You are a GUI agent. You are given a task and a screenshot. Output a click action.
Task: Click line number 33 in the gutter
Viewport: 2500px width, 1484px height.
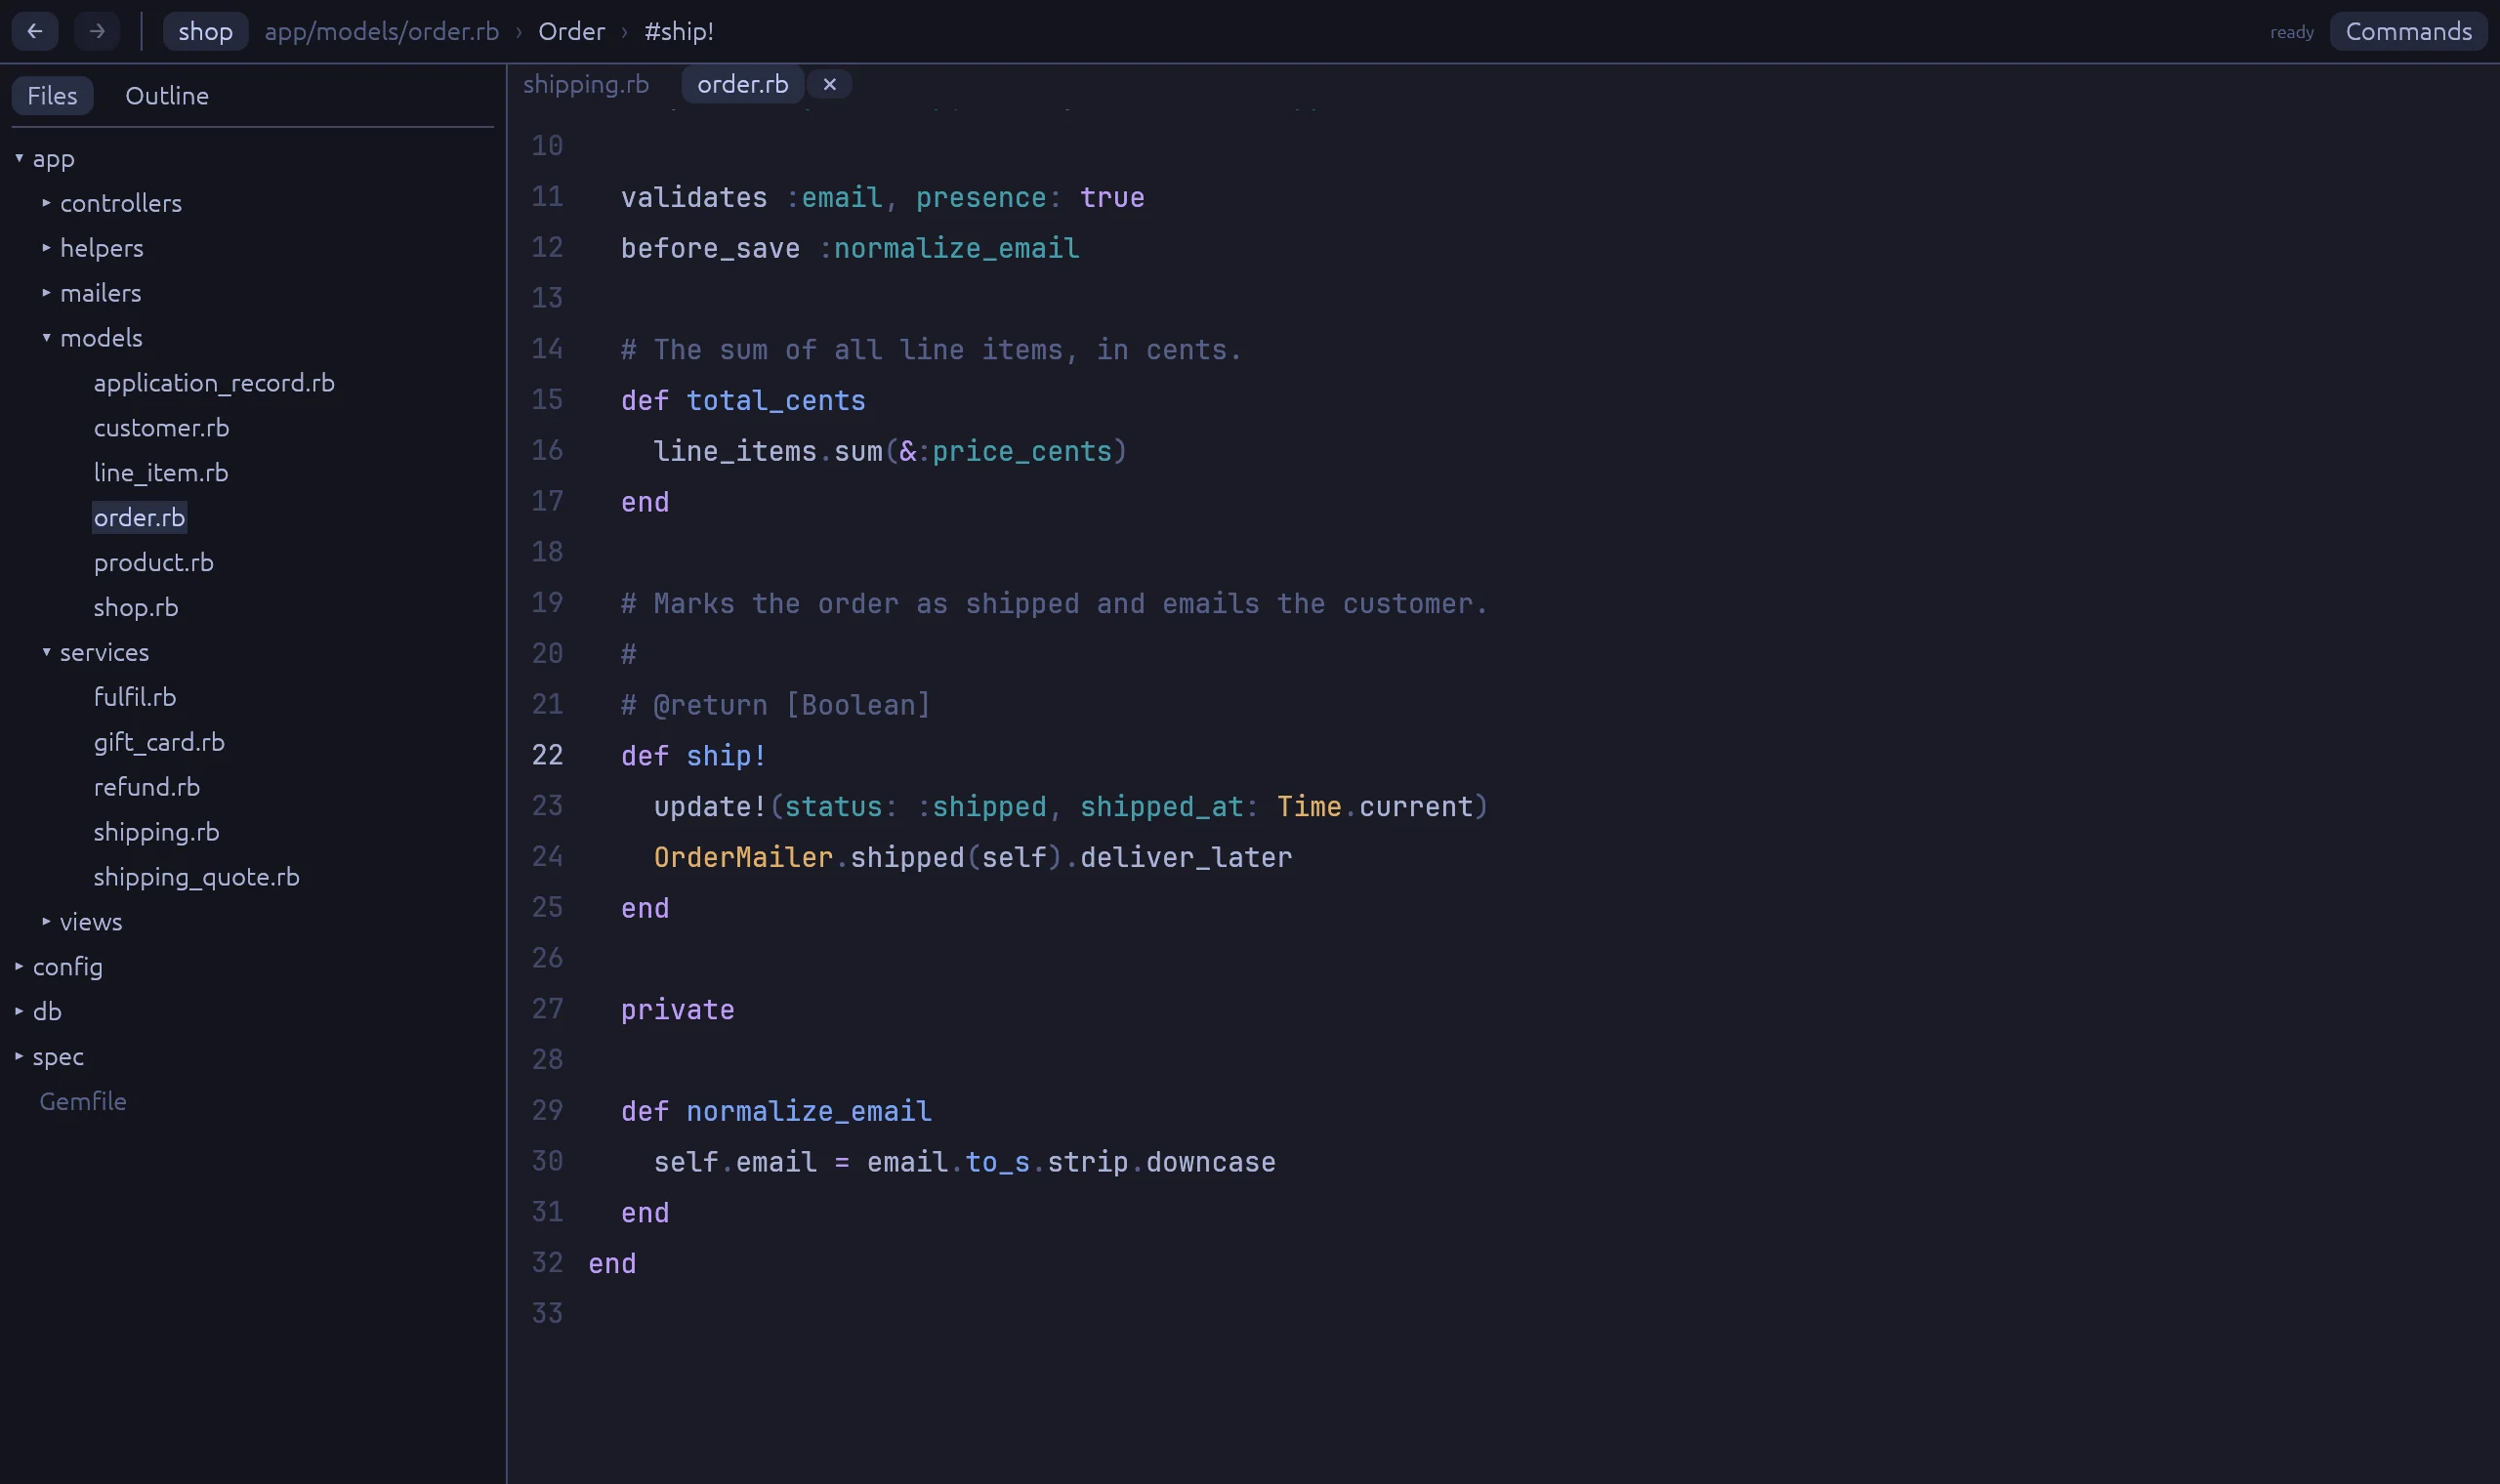pos(547,1313)
